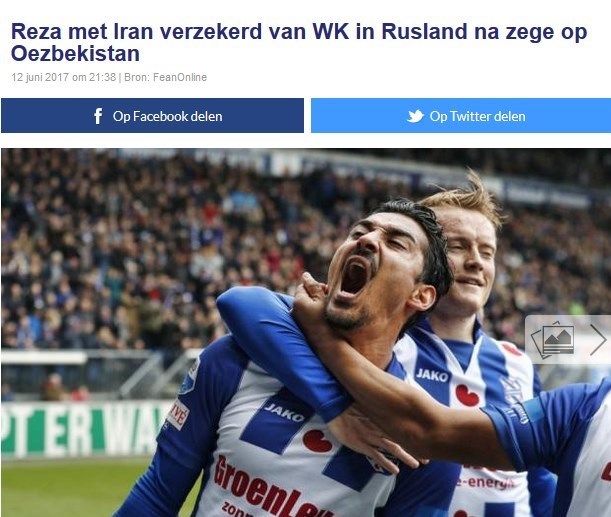Viewport: 611px width, 517px height.
Task: Share the article via 'Op Twitter delen'
Action: 461,116
